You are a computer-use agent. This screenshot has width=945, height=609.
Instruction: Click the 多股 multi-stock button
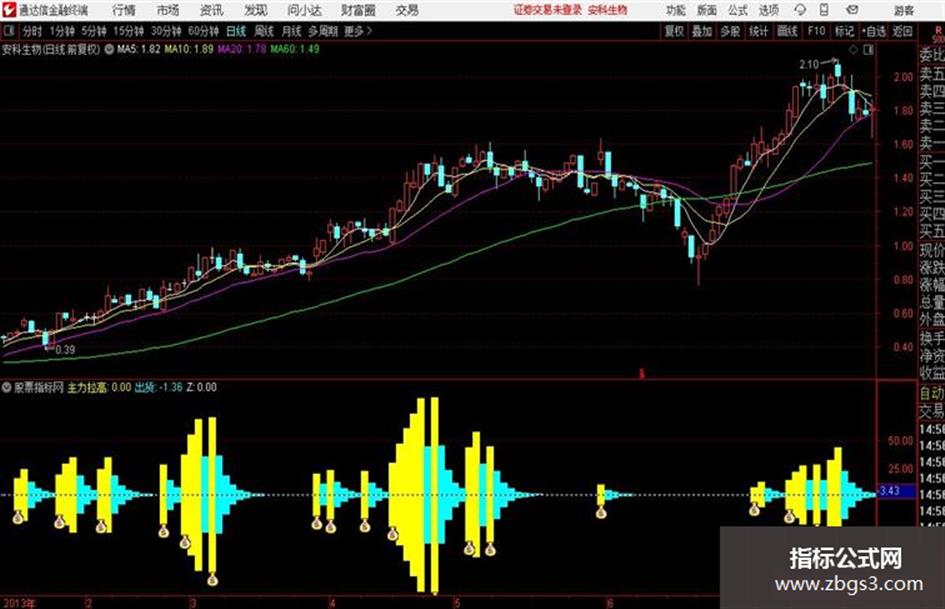(x=730, y=31)
